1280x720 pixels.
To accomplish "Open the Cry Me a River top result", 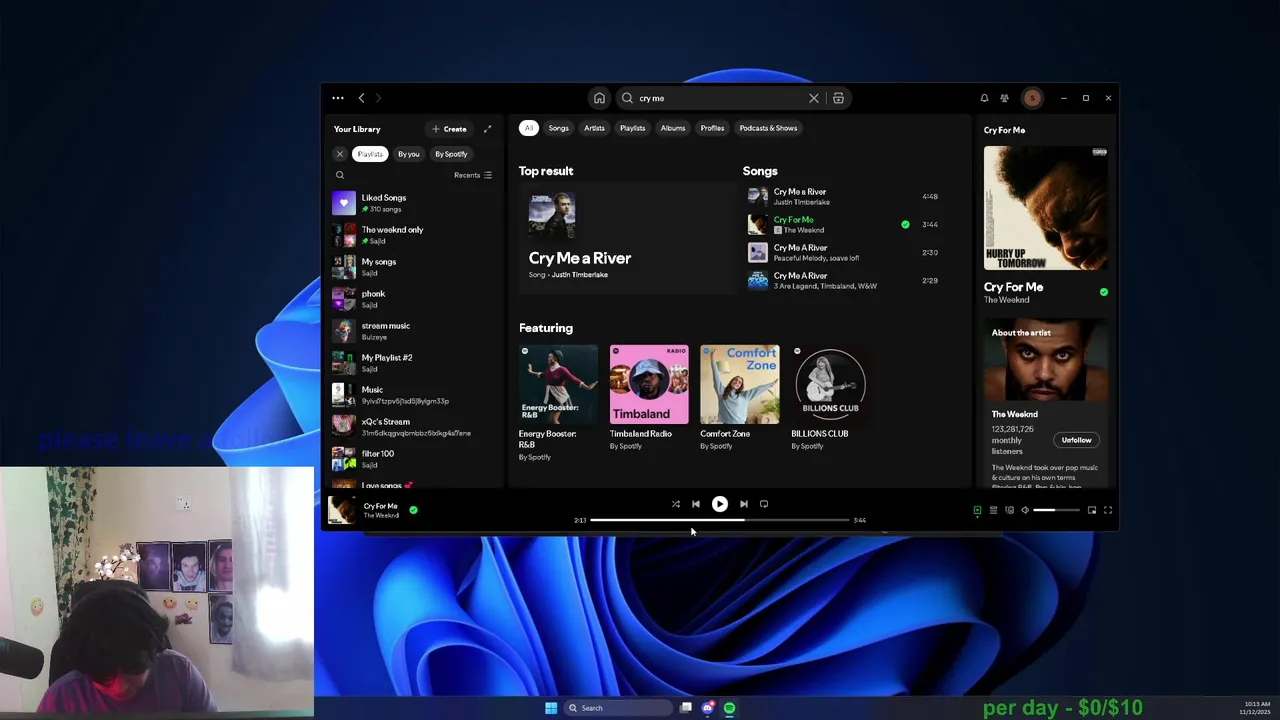I will coord(626,239).
